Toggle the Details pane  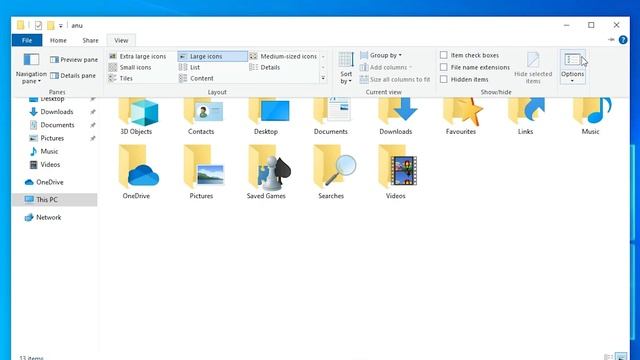click(73, 76)
